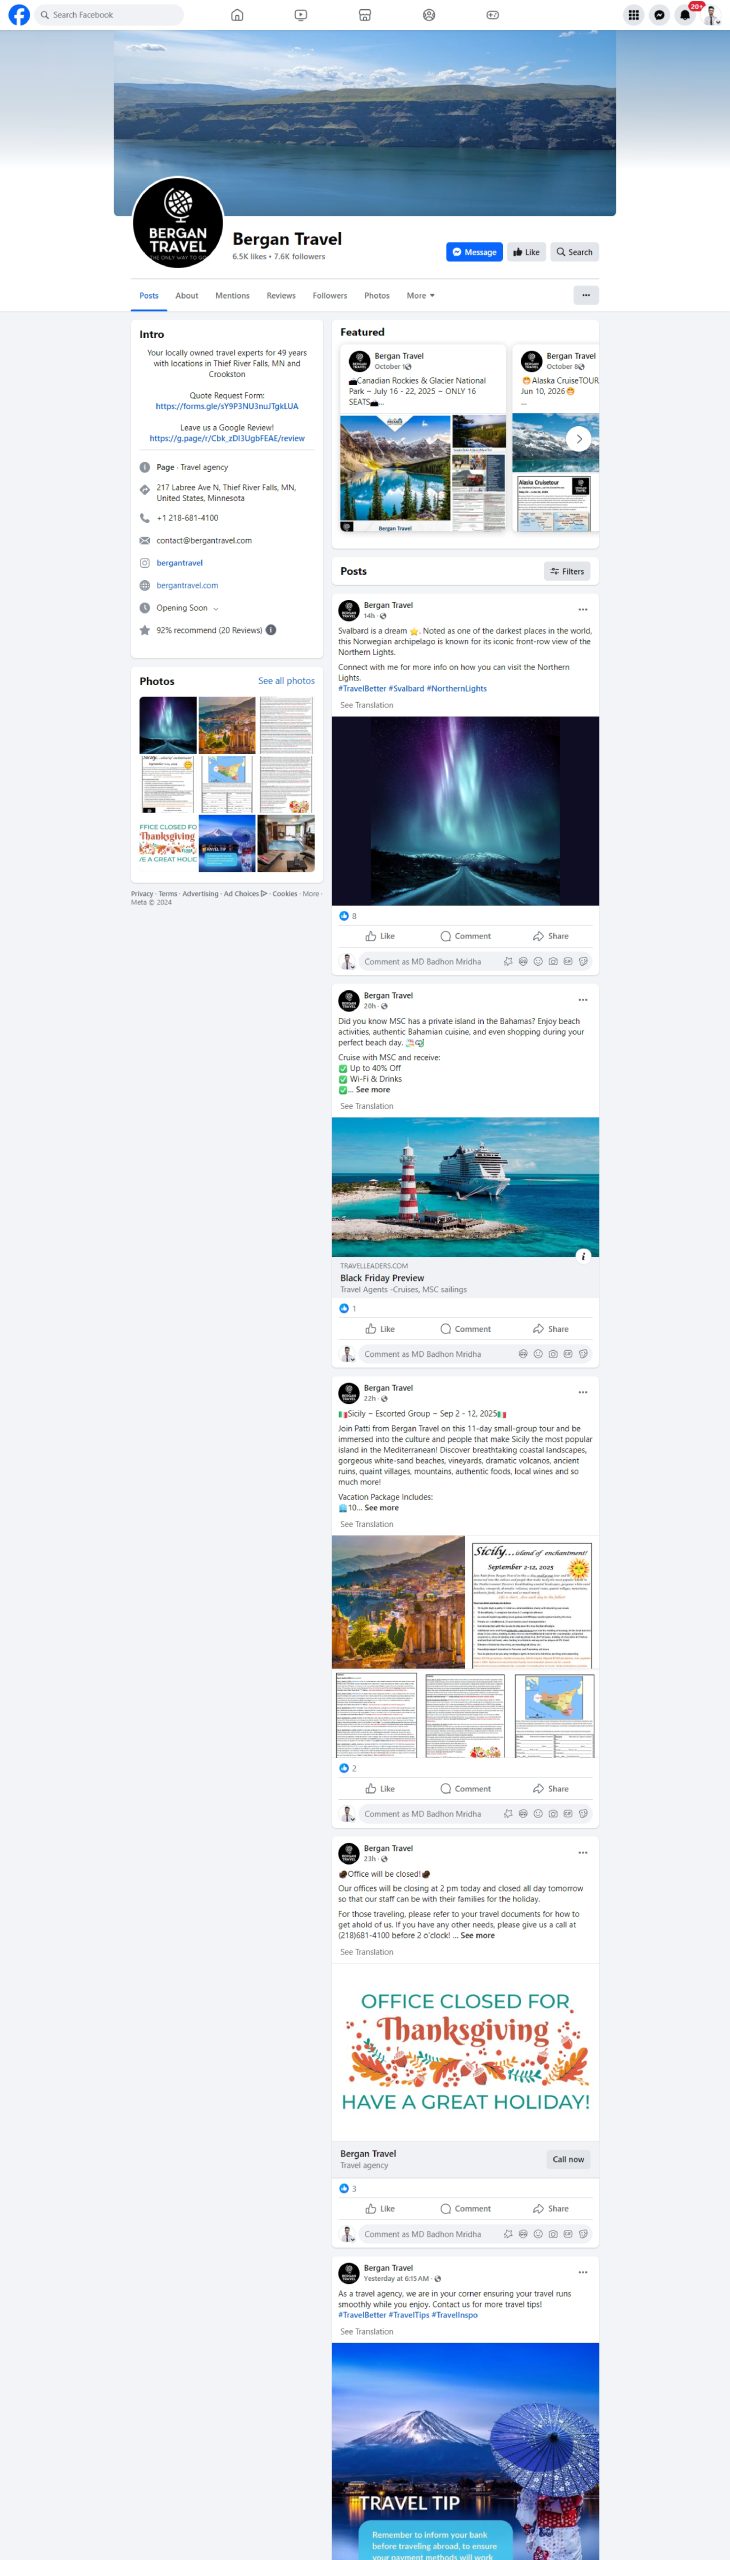Open the Messenger icon

tap(659, 15)
